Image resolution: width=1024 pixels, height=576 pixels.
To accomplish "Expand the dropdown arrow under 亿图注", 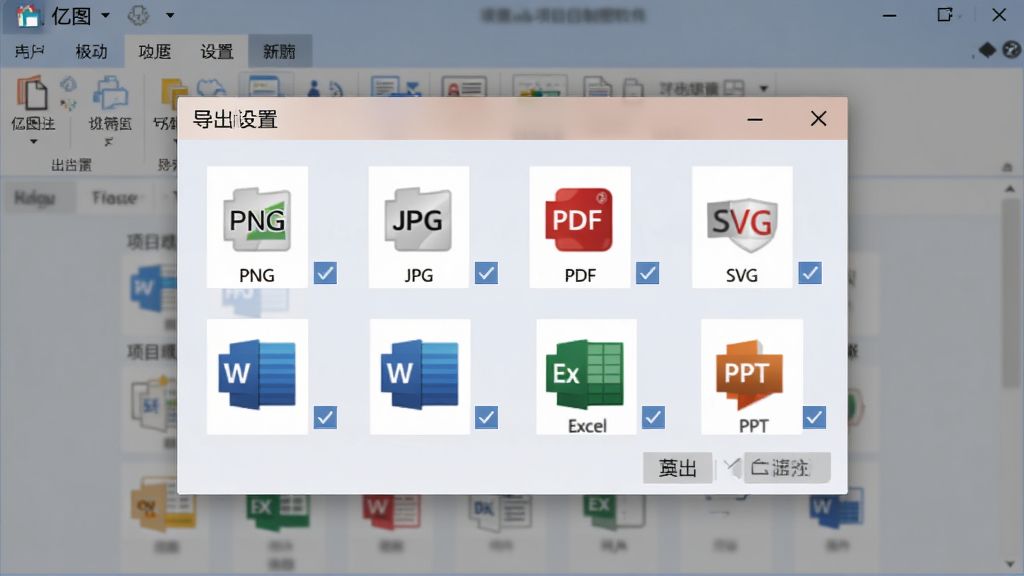I will point(33,142).
